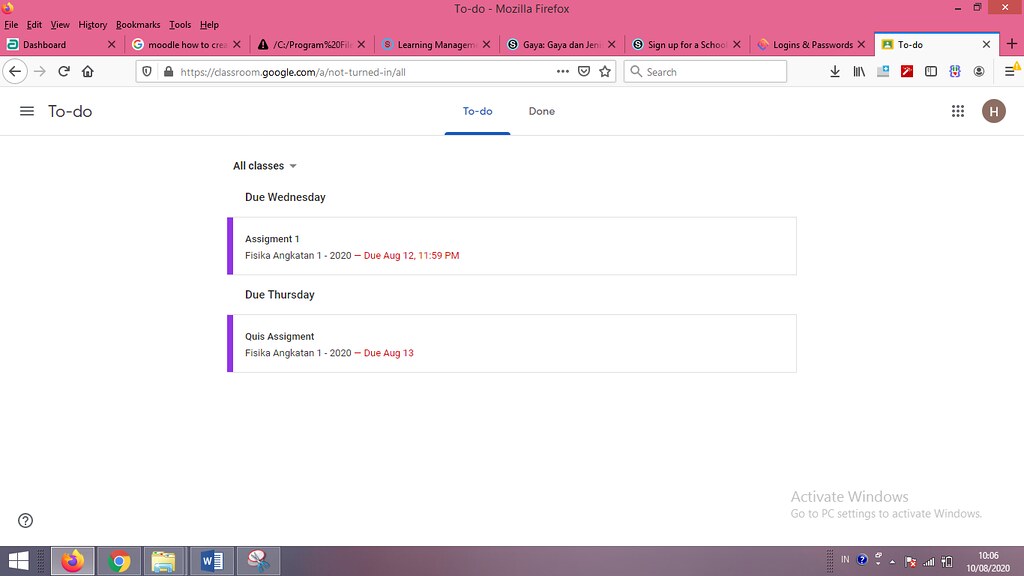Open the Quis Assigment task
Image resolution: width=1024 pixels, height=576 pixels.
[511, 344]
